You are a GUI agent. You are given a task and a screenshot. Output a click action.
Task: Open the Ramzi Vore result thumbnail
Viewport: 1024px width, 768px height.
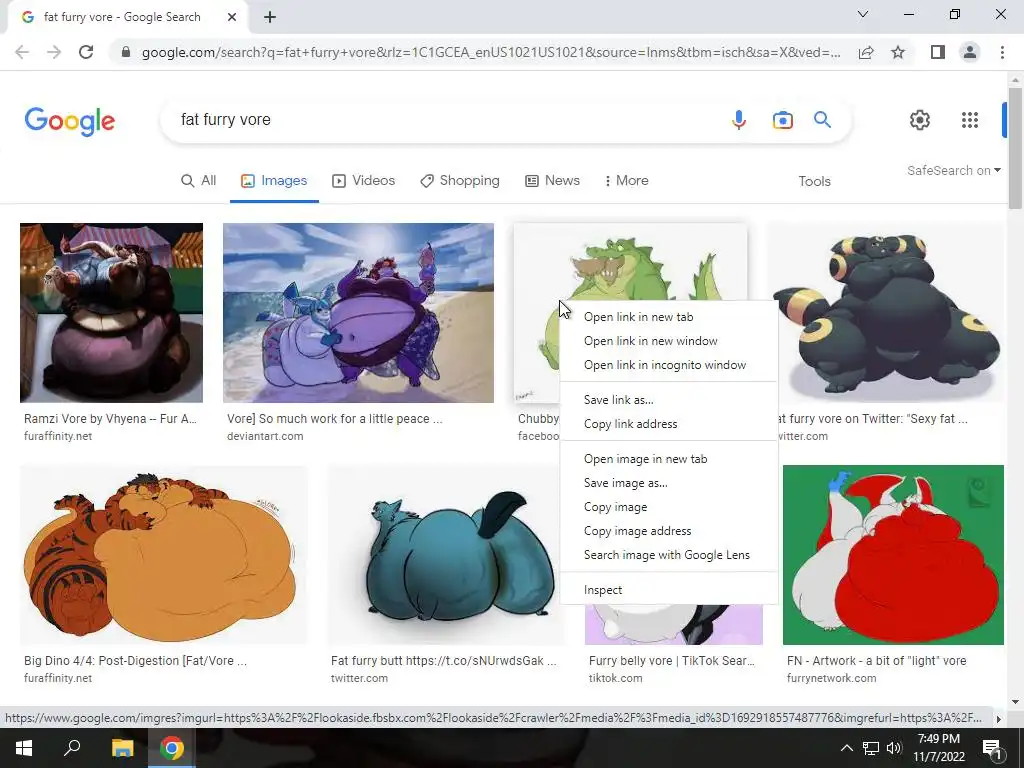[111, 313]
